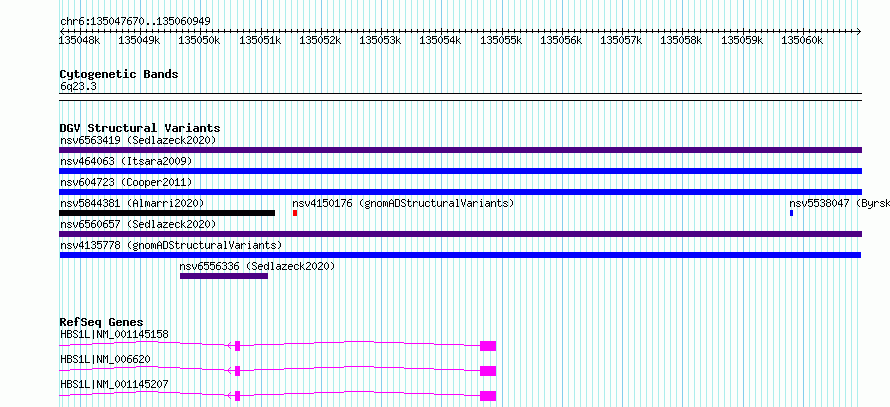
Task: Click the nsv6563419 (Sedlazeck2020) label
Action: pyautogui.click(x=138, y=140)
